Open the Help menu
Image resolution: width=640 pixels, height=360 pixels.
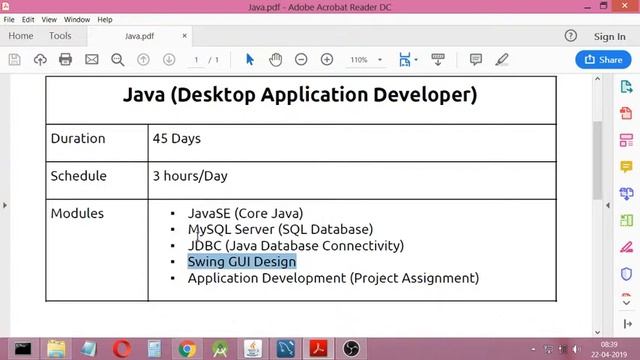[104, 20]
